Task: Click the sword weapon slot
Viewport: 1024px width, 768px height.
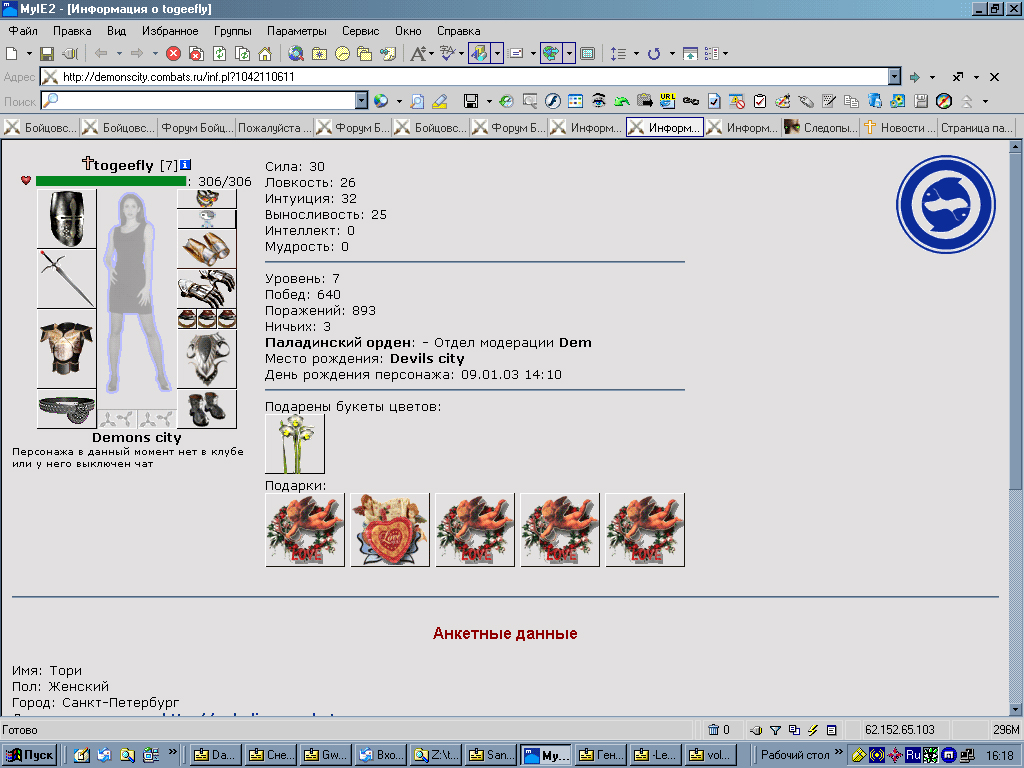Action: pyautogui.click(x=67, y=279)
